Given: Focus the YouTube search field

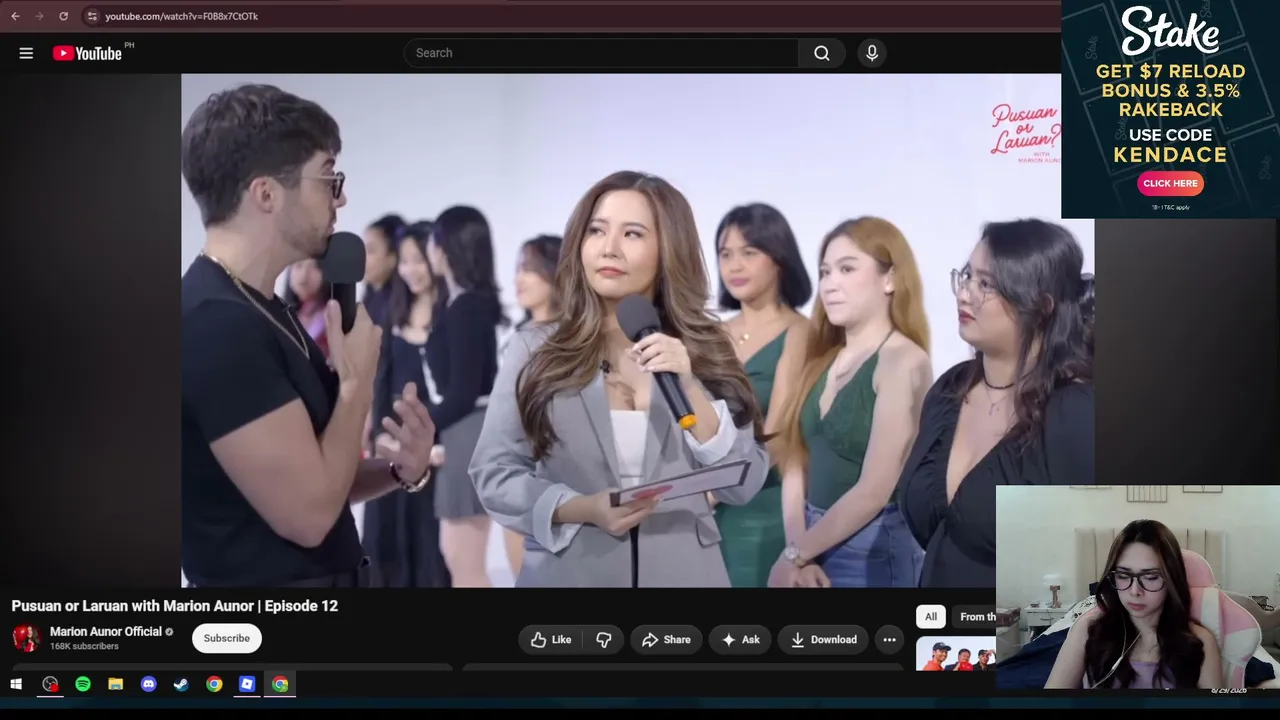Looking at the screenshot, I should (602, 53).
